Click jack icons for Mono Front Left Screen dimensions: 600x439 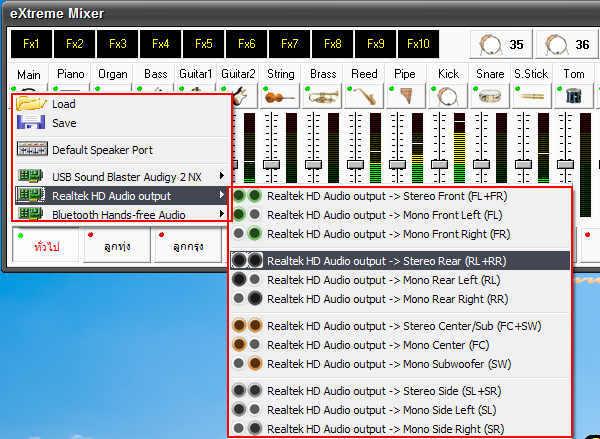point(247,214)
